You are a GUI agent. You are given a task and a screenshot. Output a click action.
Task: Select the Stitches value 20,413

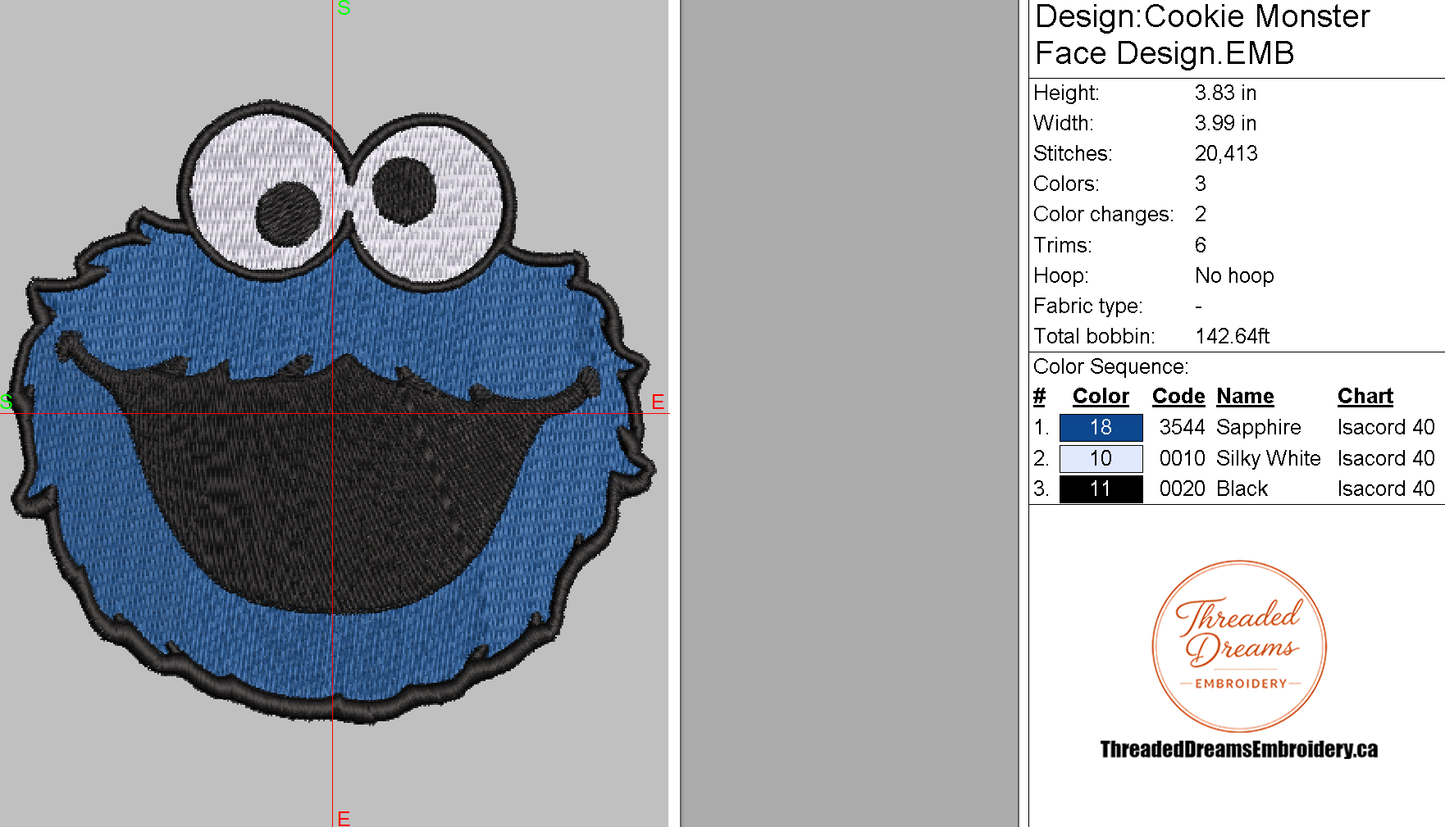coord(1226,154)
